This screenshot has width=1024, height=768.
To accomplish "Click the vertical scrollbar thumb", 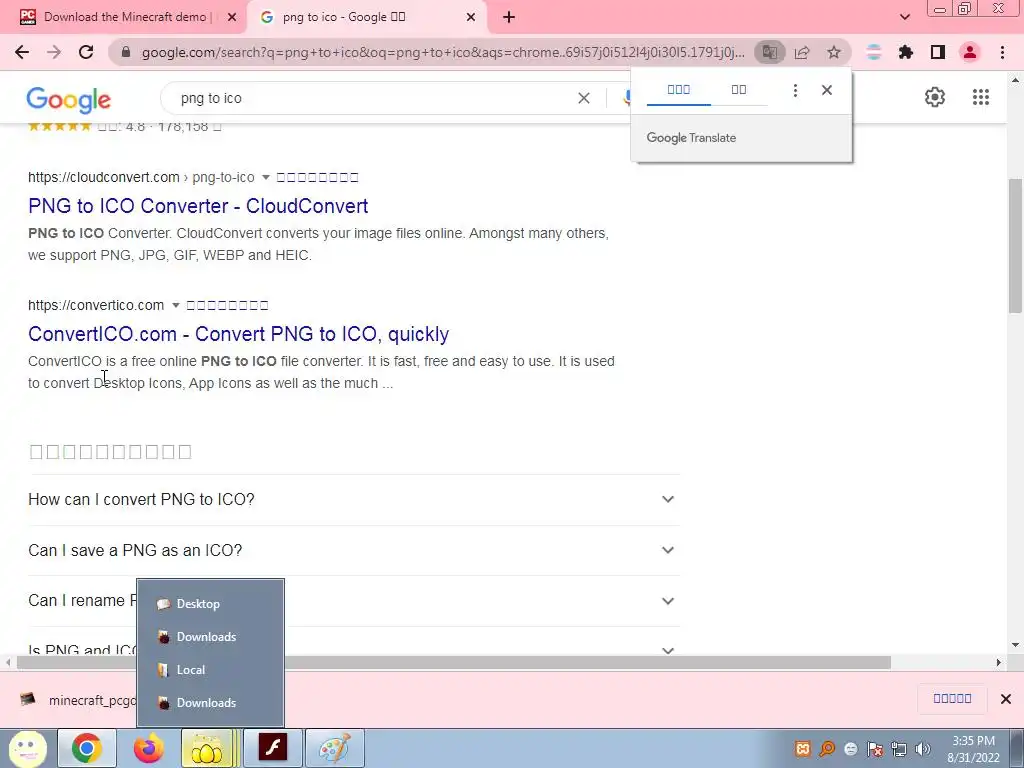I will (1016, 248).
